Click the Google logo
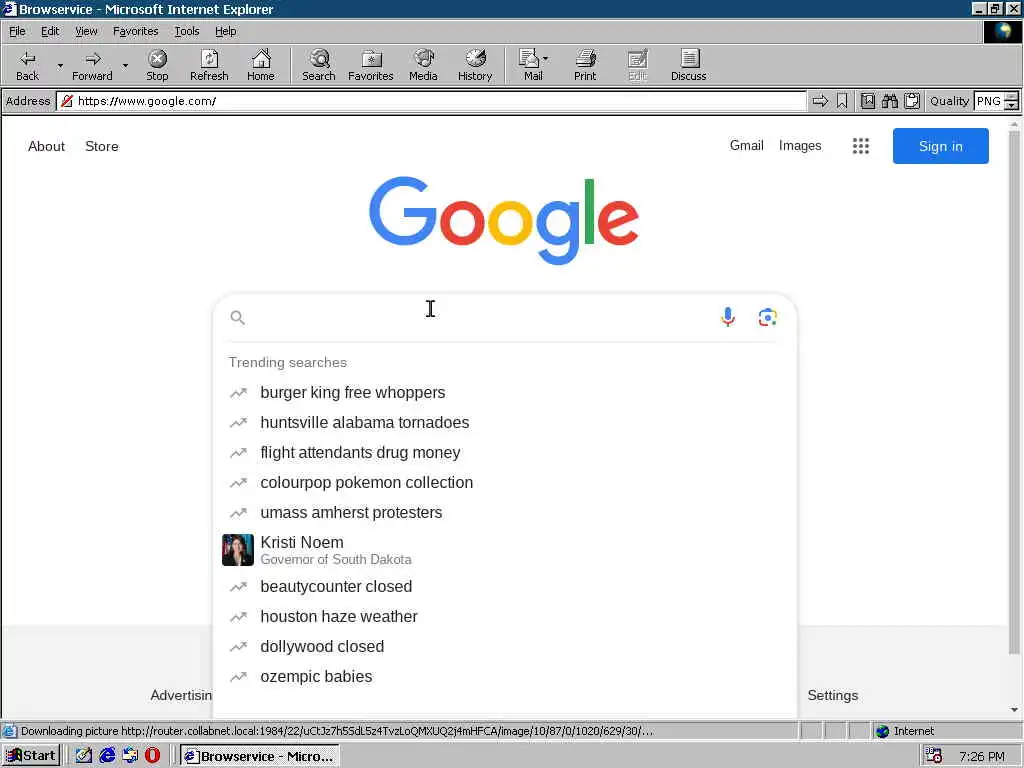The height and width of the screenshot is (768, 1024). pos(504,219)
